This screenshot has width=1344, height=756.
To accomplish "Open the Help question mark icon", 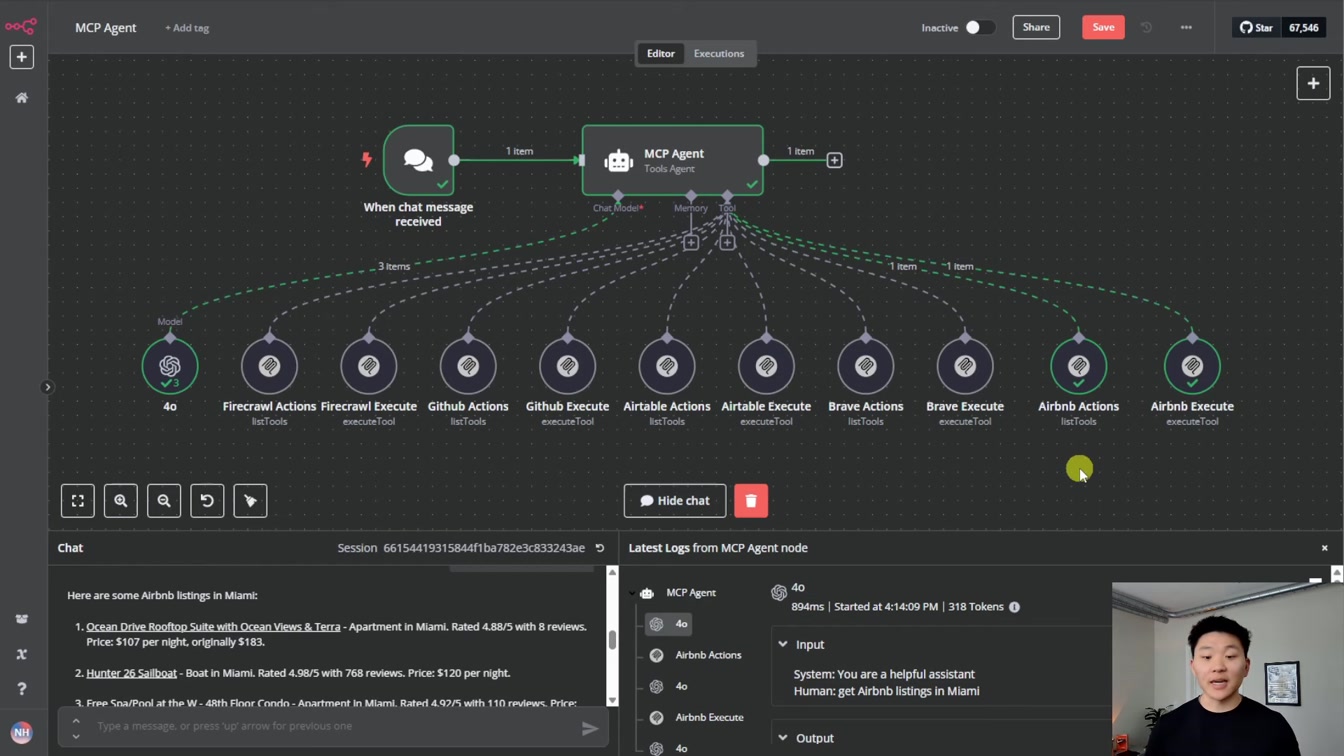I will click(21, 689).
